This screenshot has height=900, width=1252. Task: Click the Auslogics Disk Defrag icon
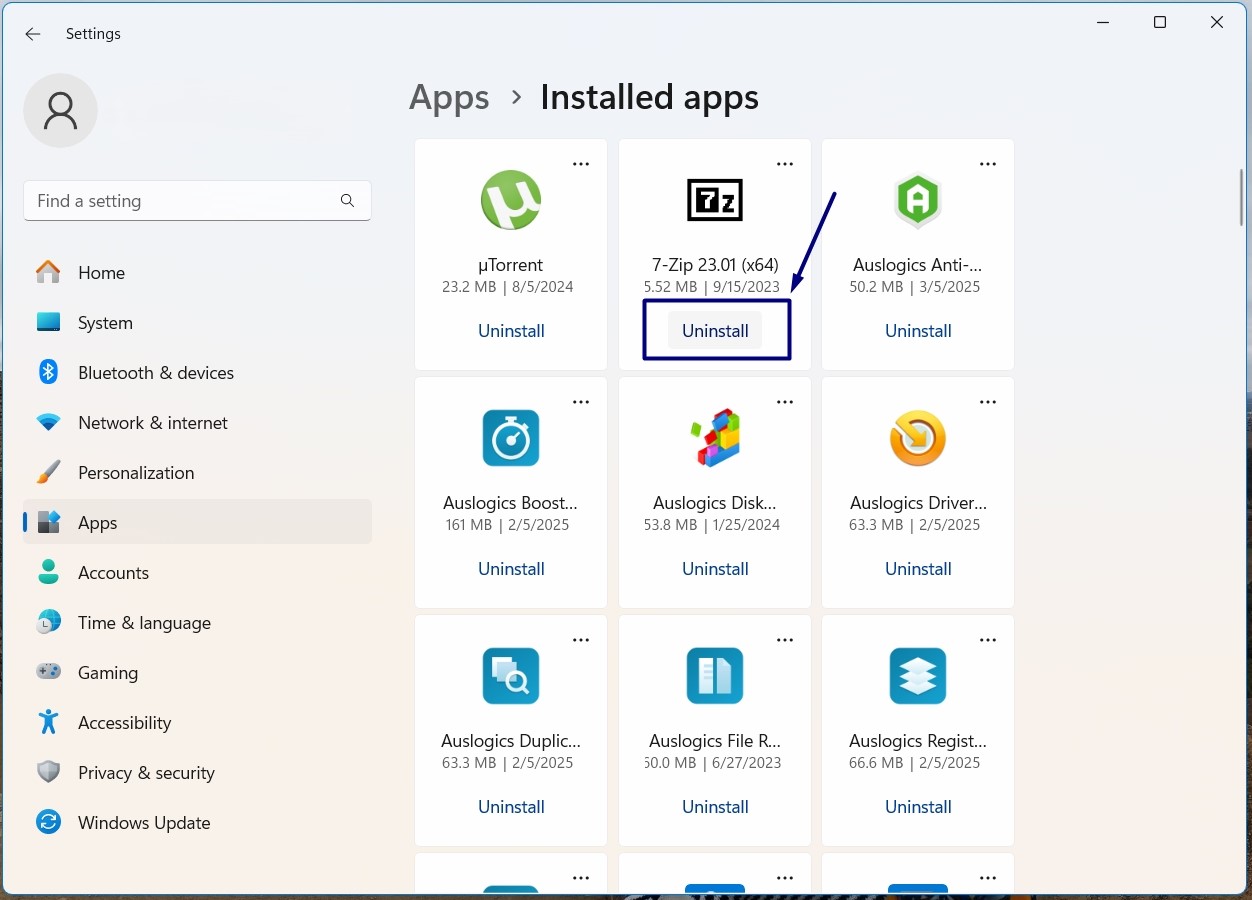[x=714, y=438]
